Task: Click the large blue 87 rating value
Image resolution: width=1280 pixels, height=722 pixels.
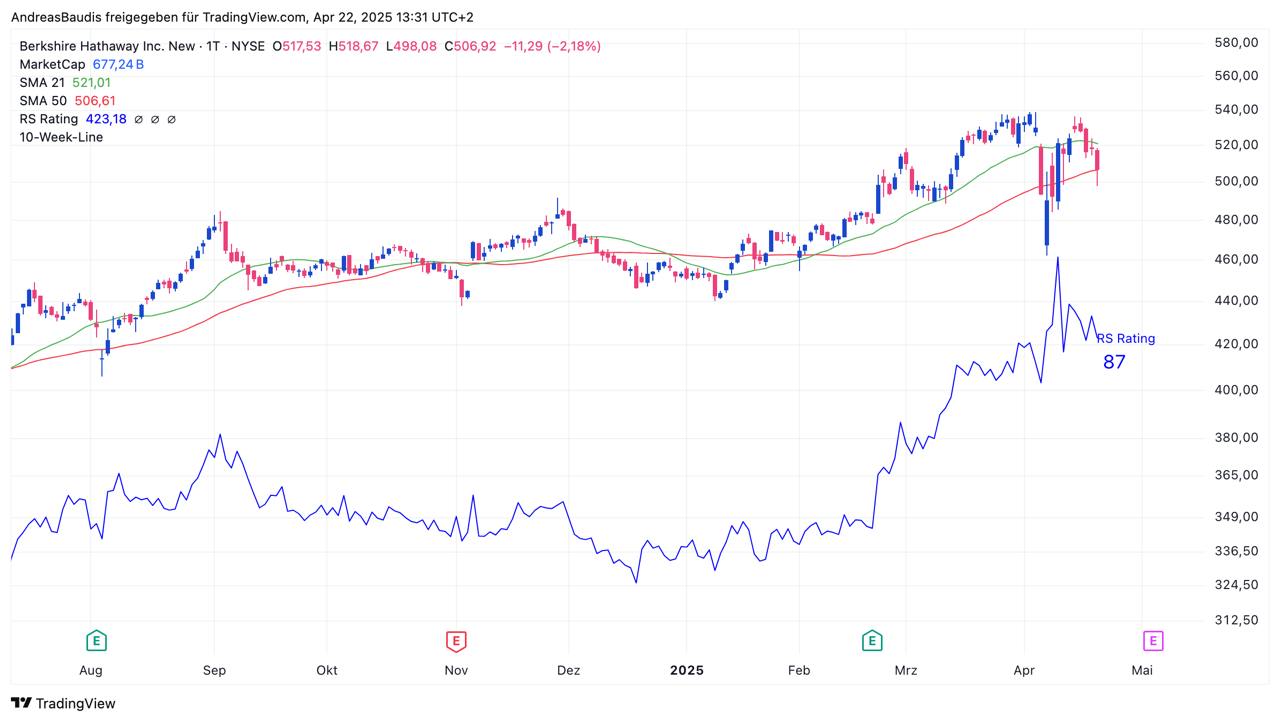Action: pos(1114,362)
